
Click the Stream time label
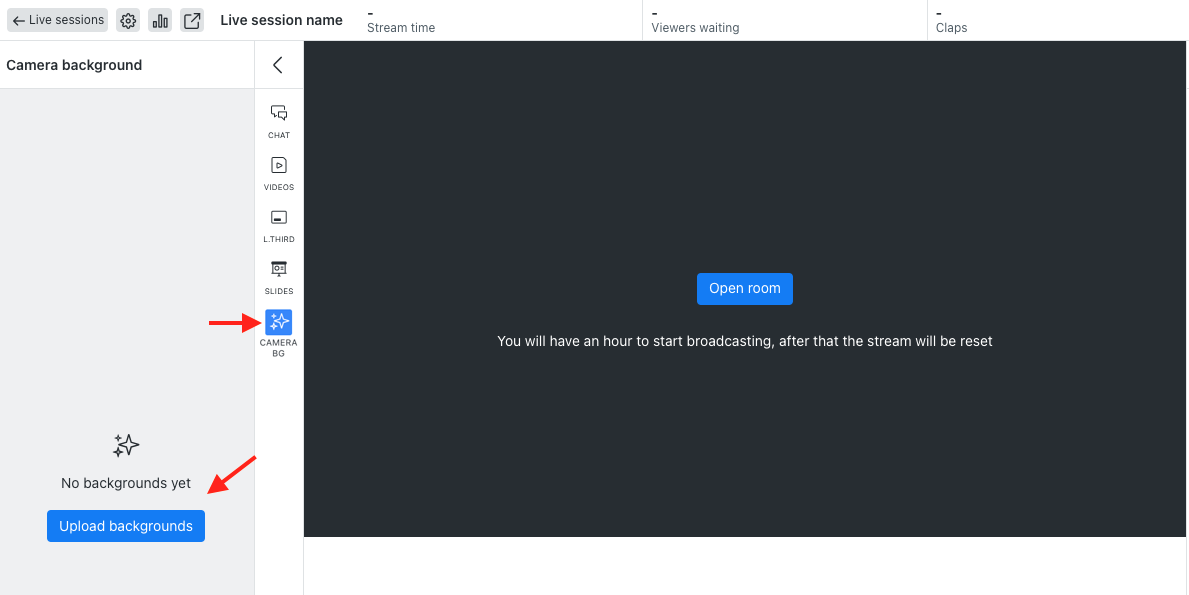click(x=401, y=28)
